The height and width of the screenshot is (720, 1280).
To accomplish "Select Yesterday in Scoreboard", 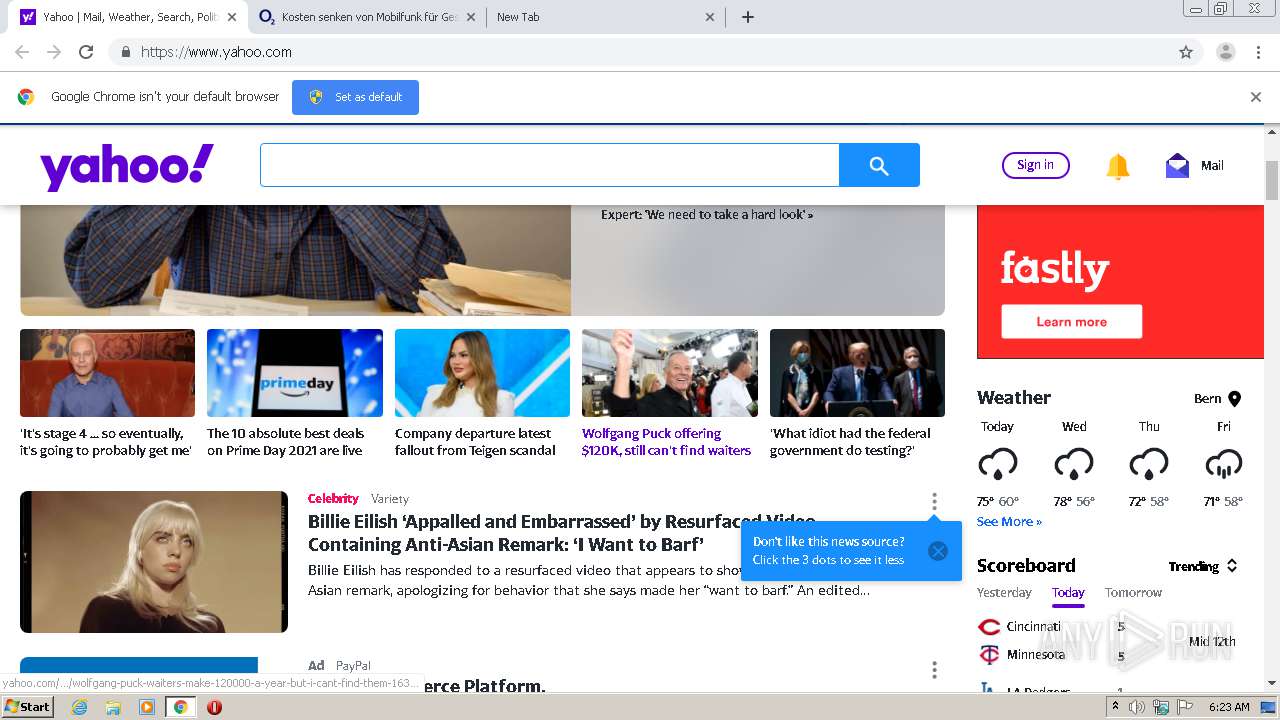I will click(1004, 593).
